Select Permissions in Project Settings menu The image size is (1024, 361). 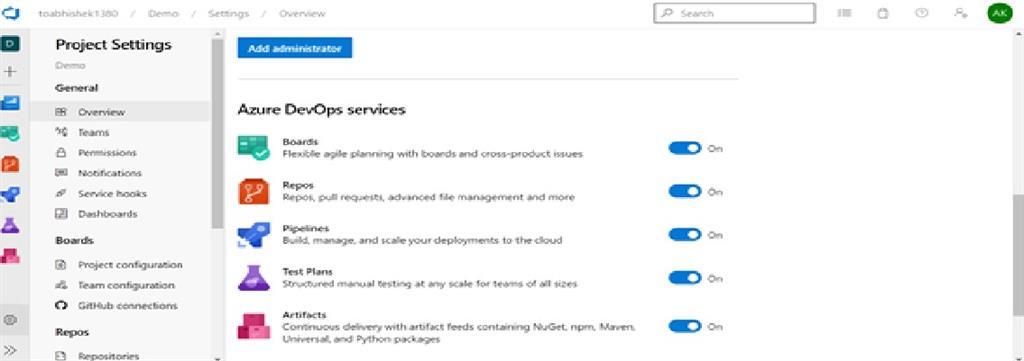point(107,153)
